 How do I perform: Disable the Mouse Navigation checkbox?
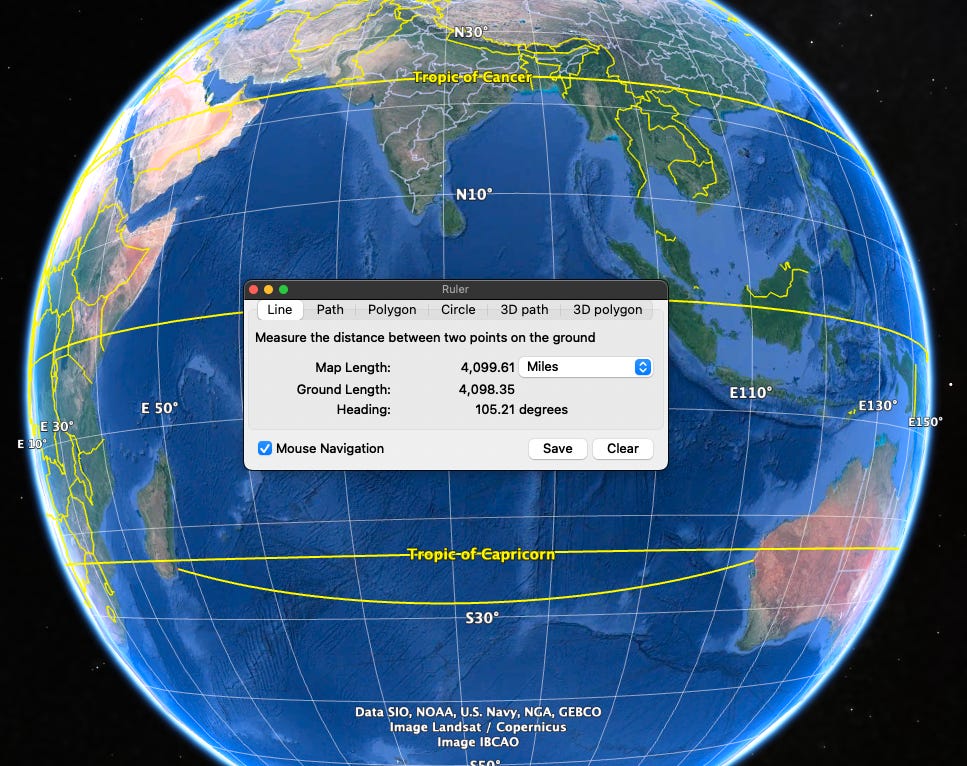265,448
